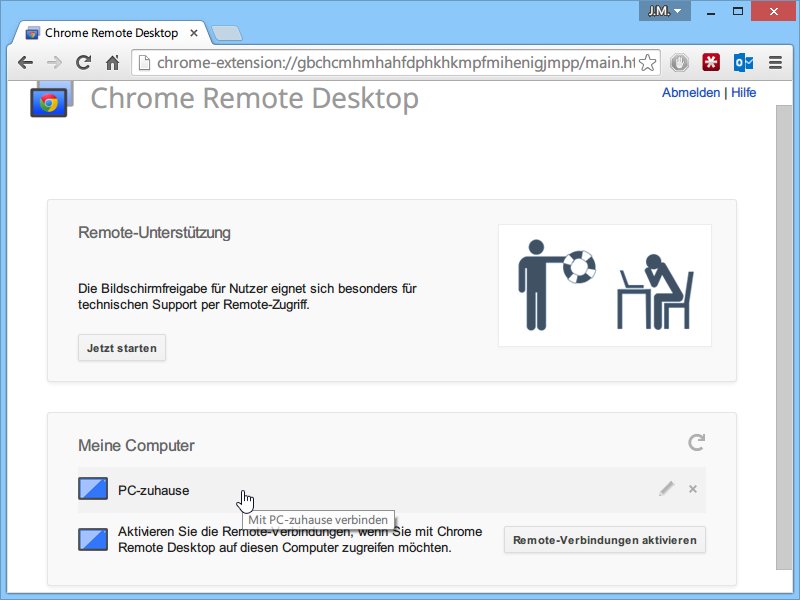Click the remote support illustration image
800x600 pixels.
[605, 286]
